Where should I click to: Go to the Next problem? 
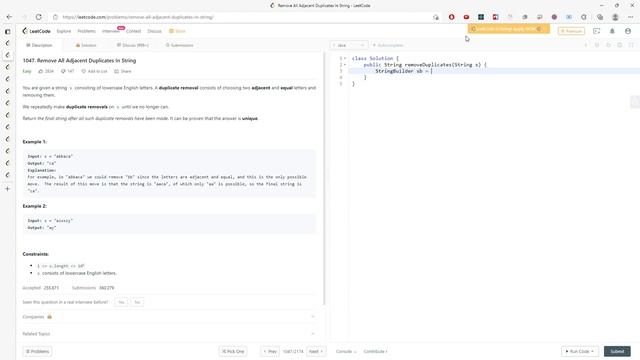point(316,351)
